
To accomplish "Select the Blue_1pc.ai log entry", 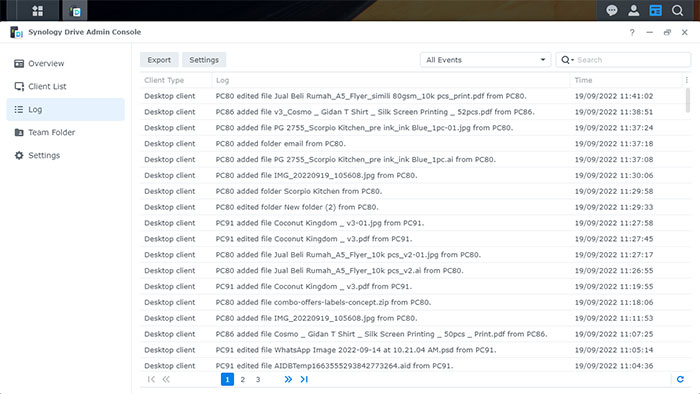I will (412, 159).
